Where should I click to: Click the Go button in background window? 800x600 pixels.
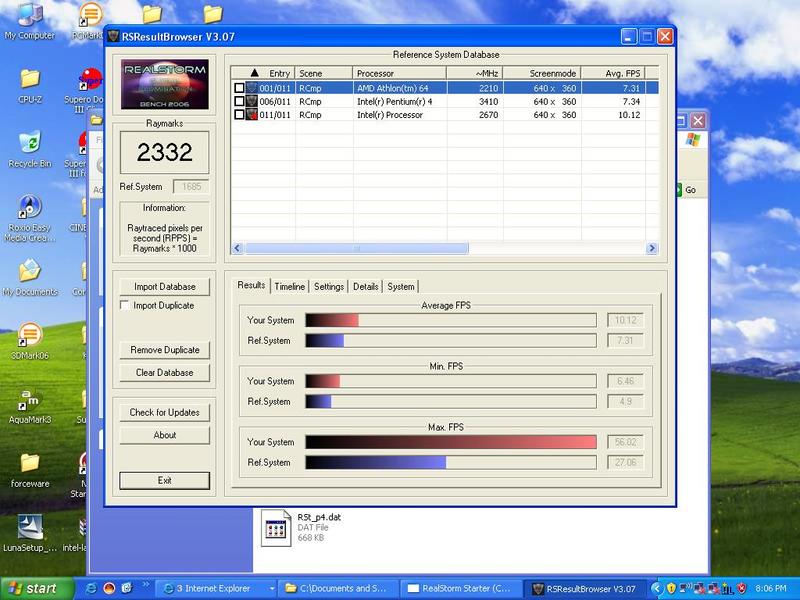click(x=686, y=190)
